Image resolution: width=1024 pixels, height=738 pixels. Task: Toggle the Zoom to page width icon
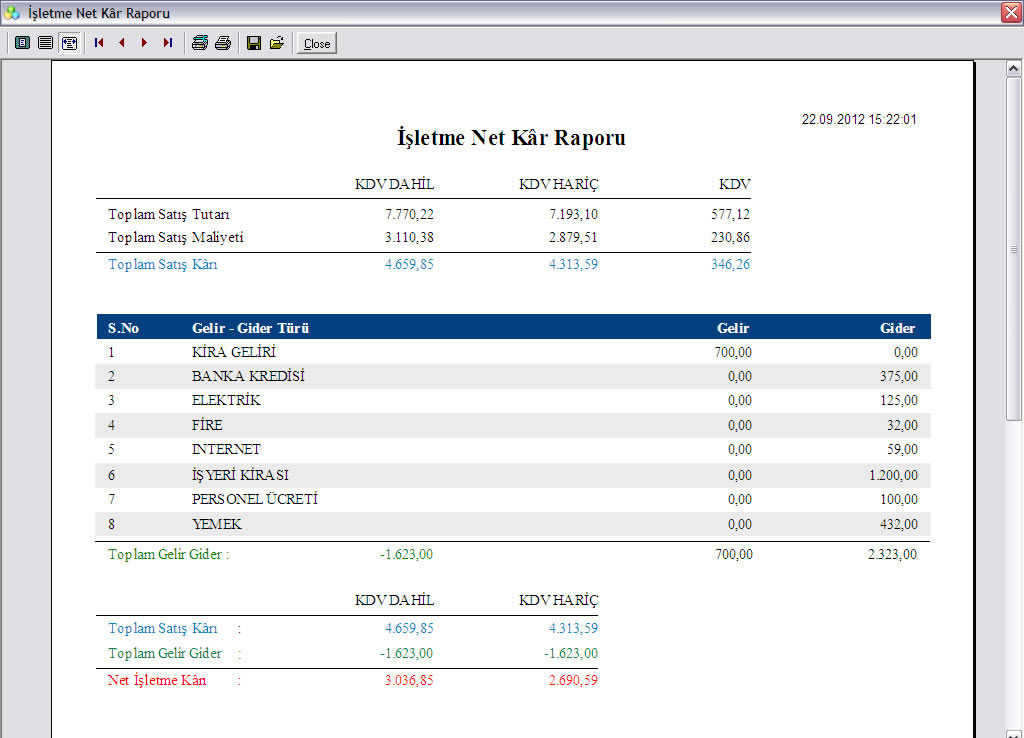[x=69, y=43]
